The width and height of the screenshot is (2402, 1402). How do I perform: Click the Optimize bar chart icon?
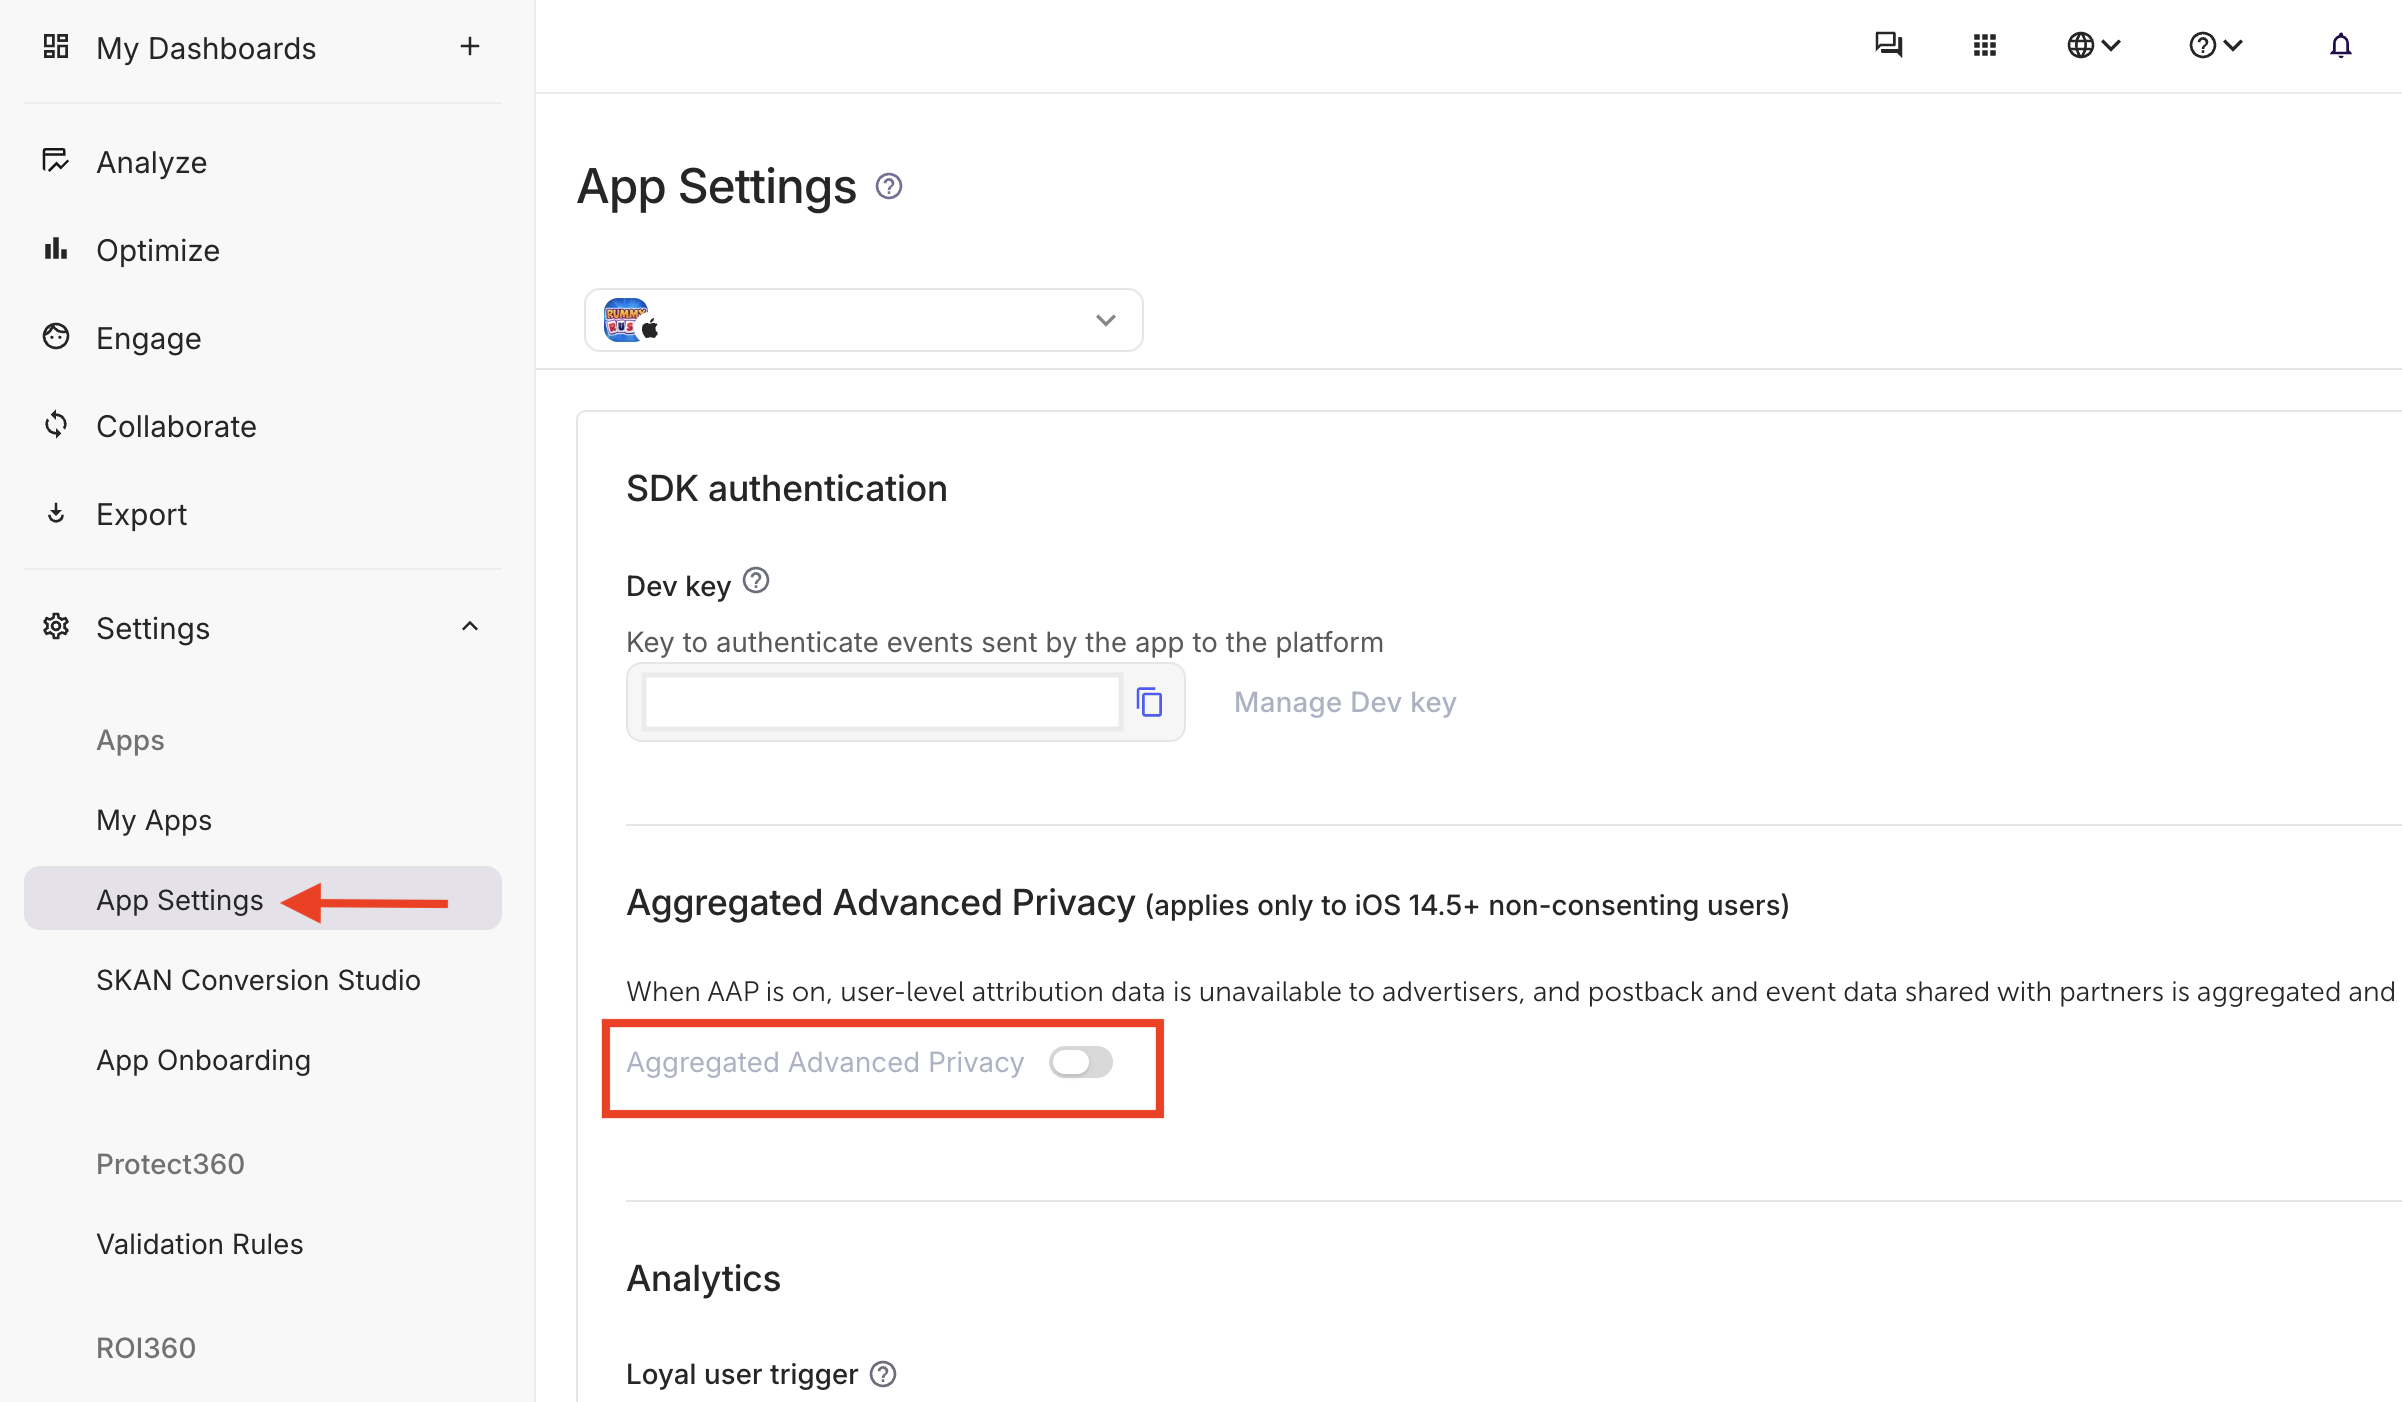pyautogui.click(x=56, y=248)
